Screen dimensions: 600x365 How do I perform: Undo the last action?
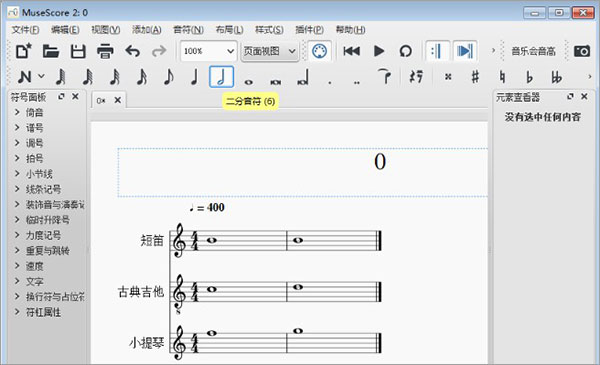pos(133,51)
